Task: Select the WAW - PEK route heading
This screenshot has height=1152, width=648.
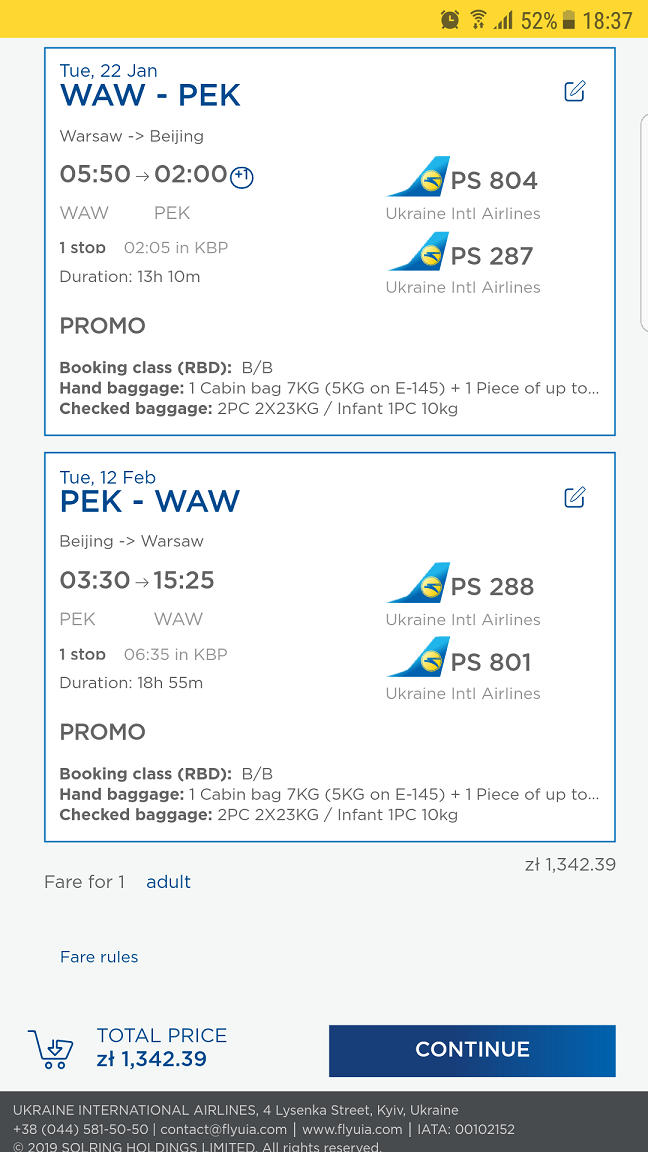Action: point(151,96)
